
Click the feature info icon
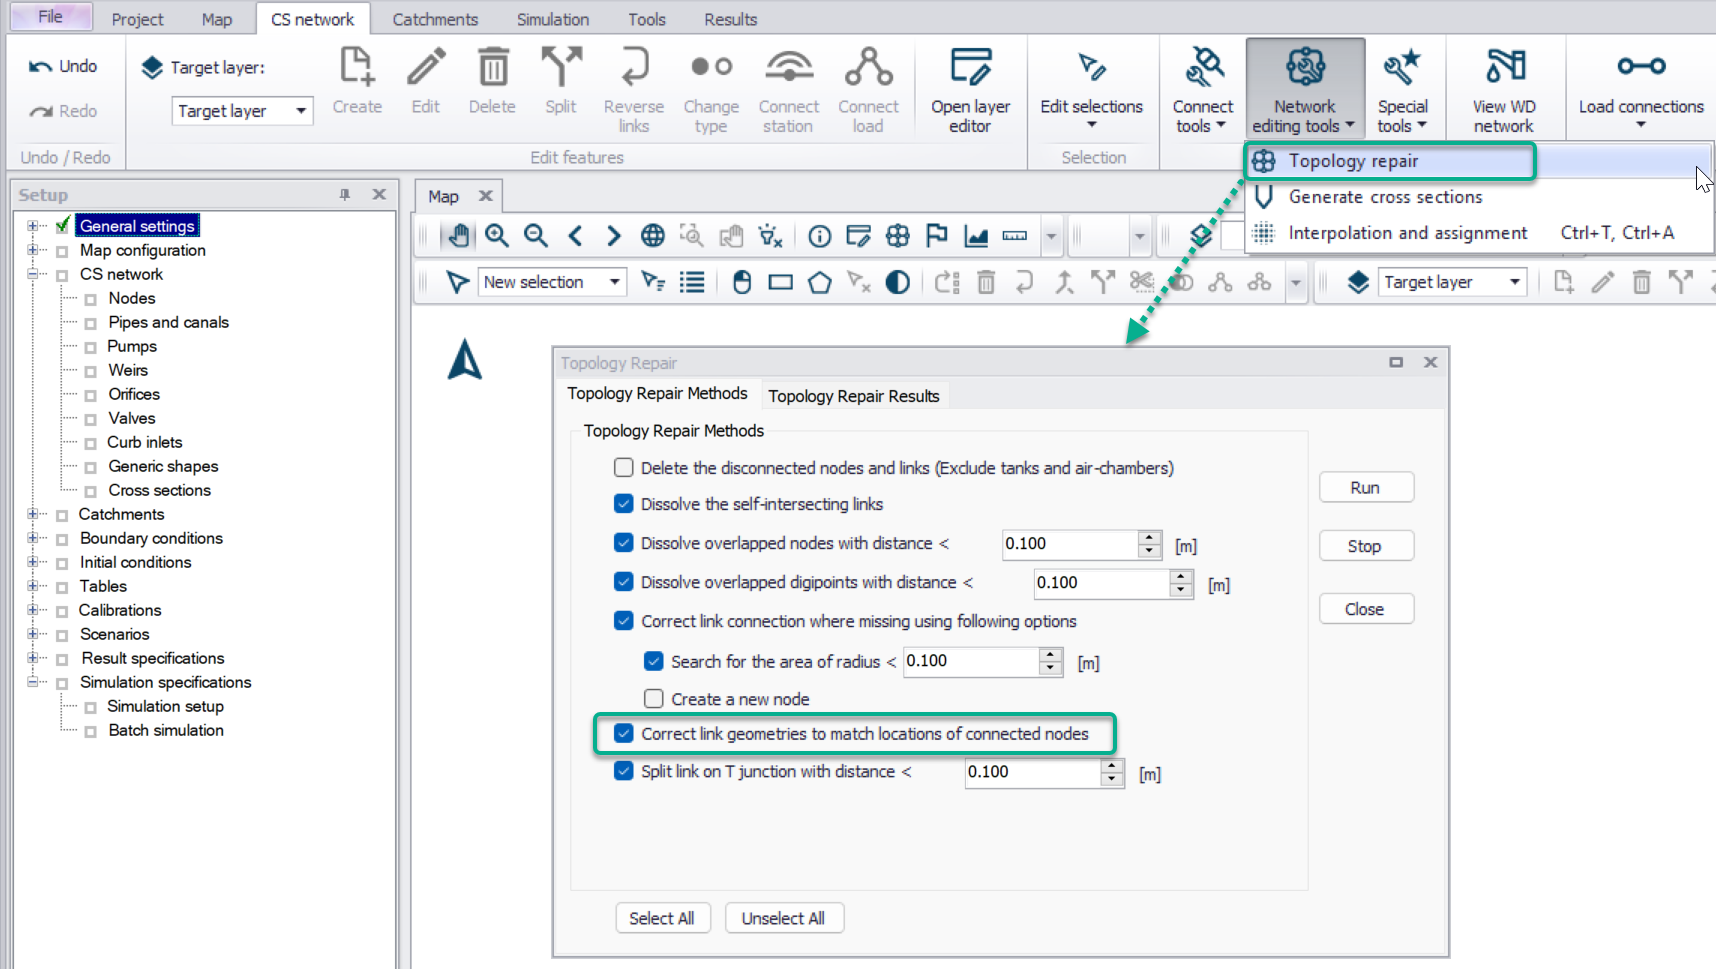click(819, 236)
